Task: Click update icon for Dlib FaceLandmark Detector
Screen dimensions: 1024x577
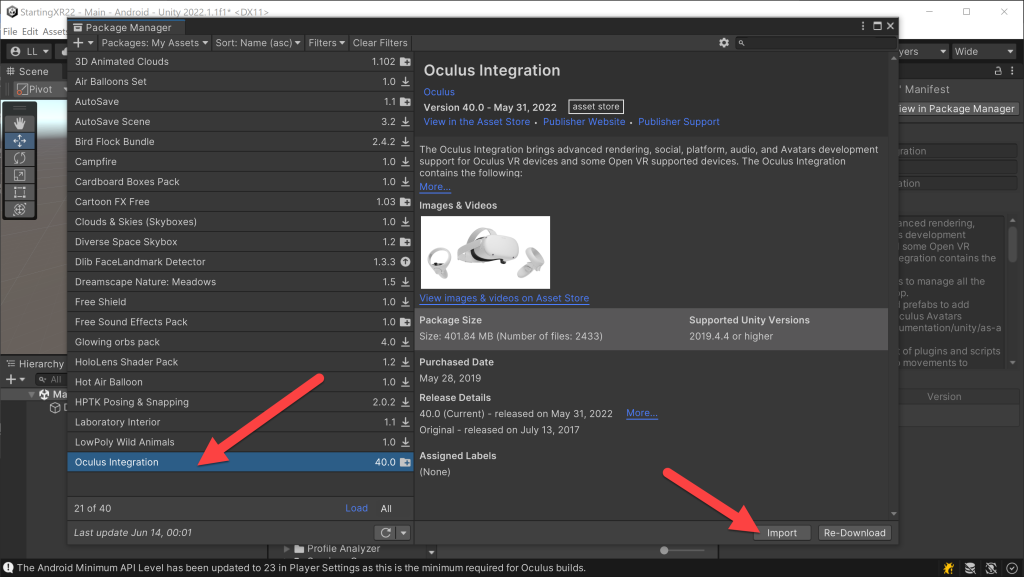Action: (406, 262)
